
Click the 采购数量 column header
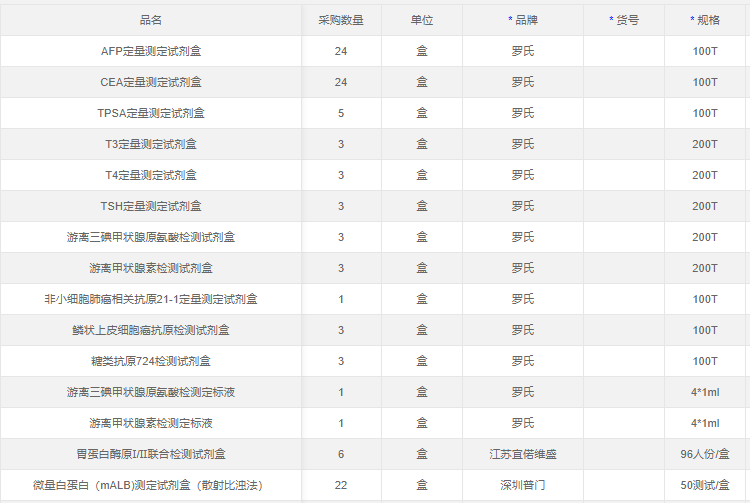coord(341,20)
